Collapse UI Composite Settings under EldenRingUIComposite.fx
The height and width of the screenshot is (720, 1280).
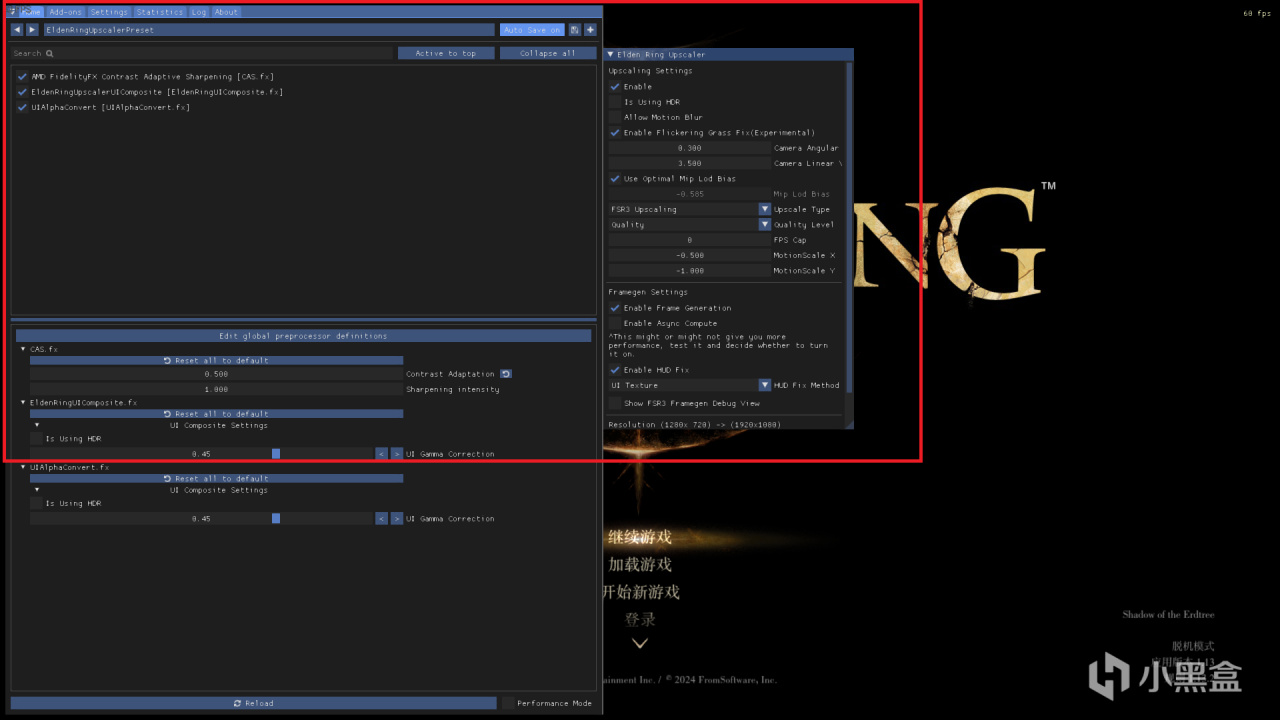click(x=37, y=425)
